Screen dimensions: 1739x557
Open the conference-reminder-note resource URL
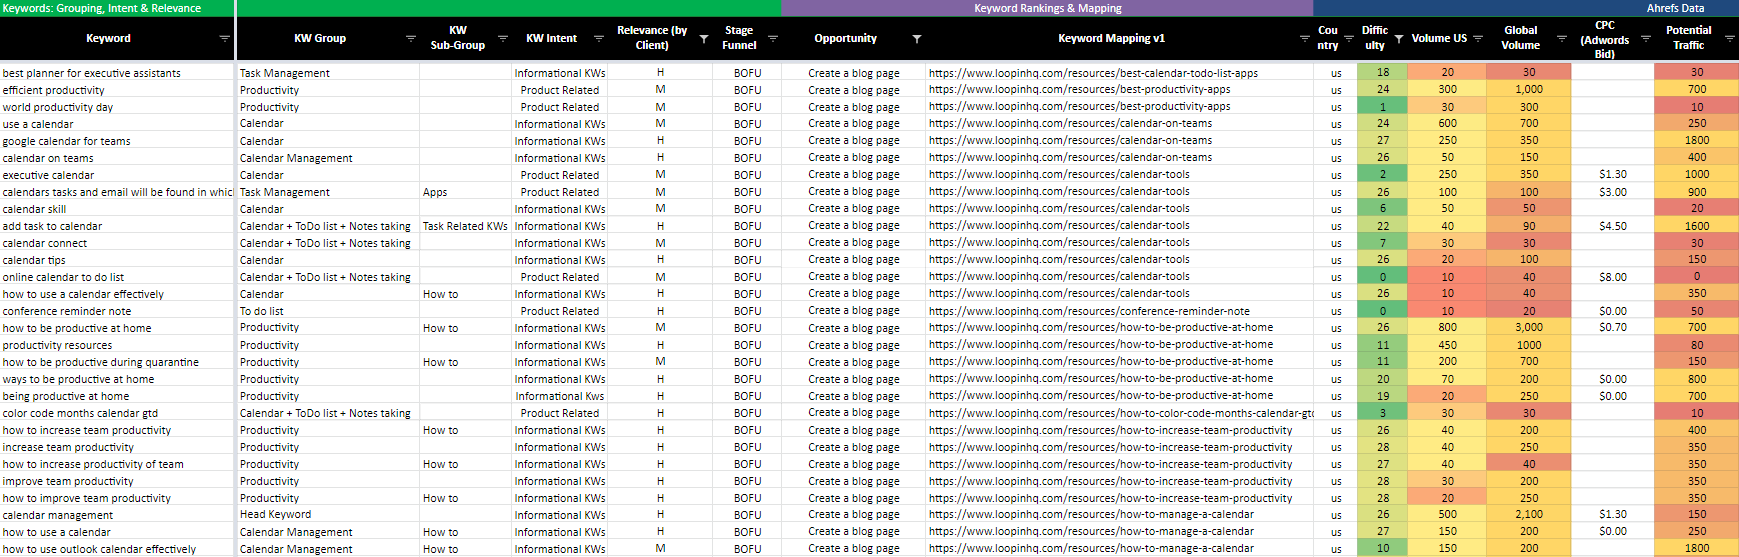[1089, 311]
